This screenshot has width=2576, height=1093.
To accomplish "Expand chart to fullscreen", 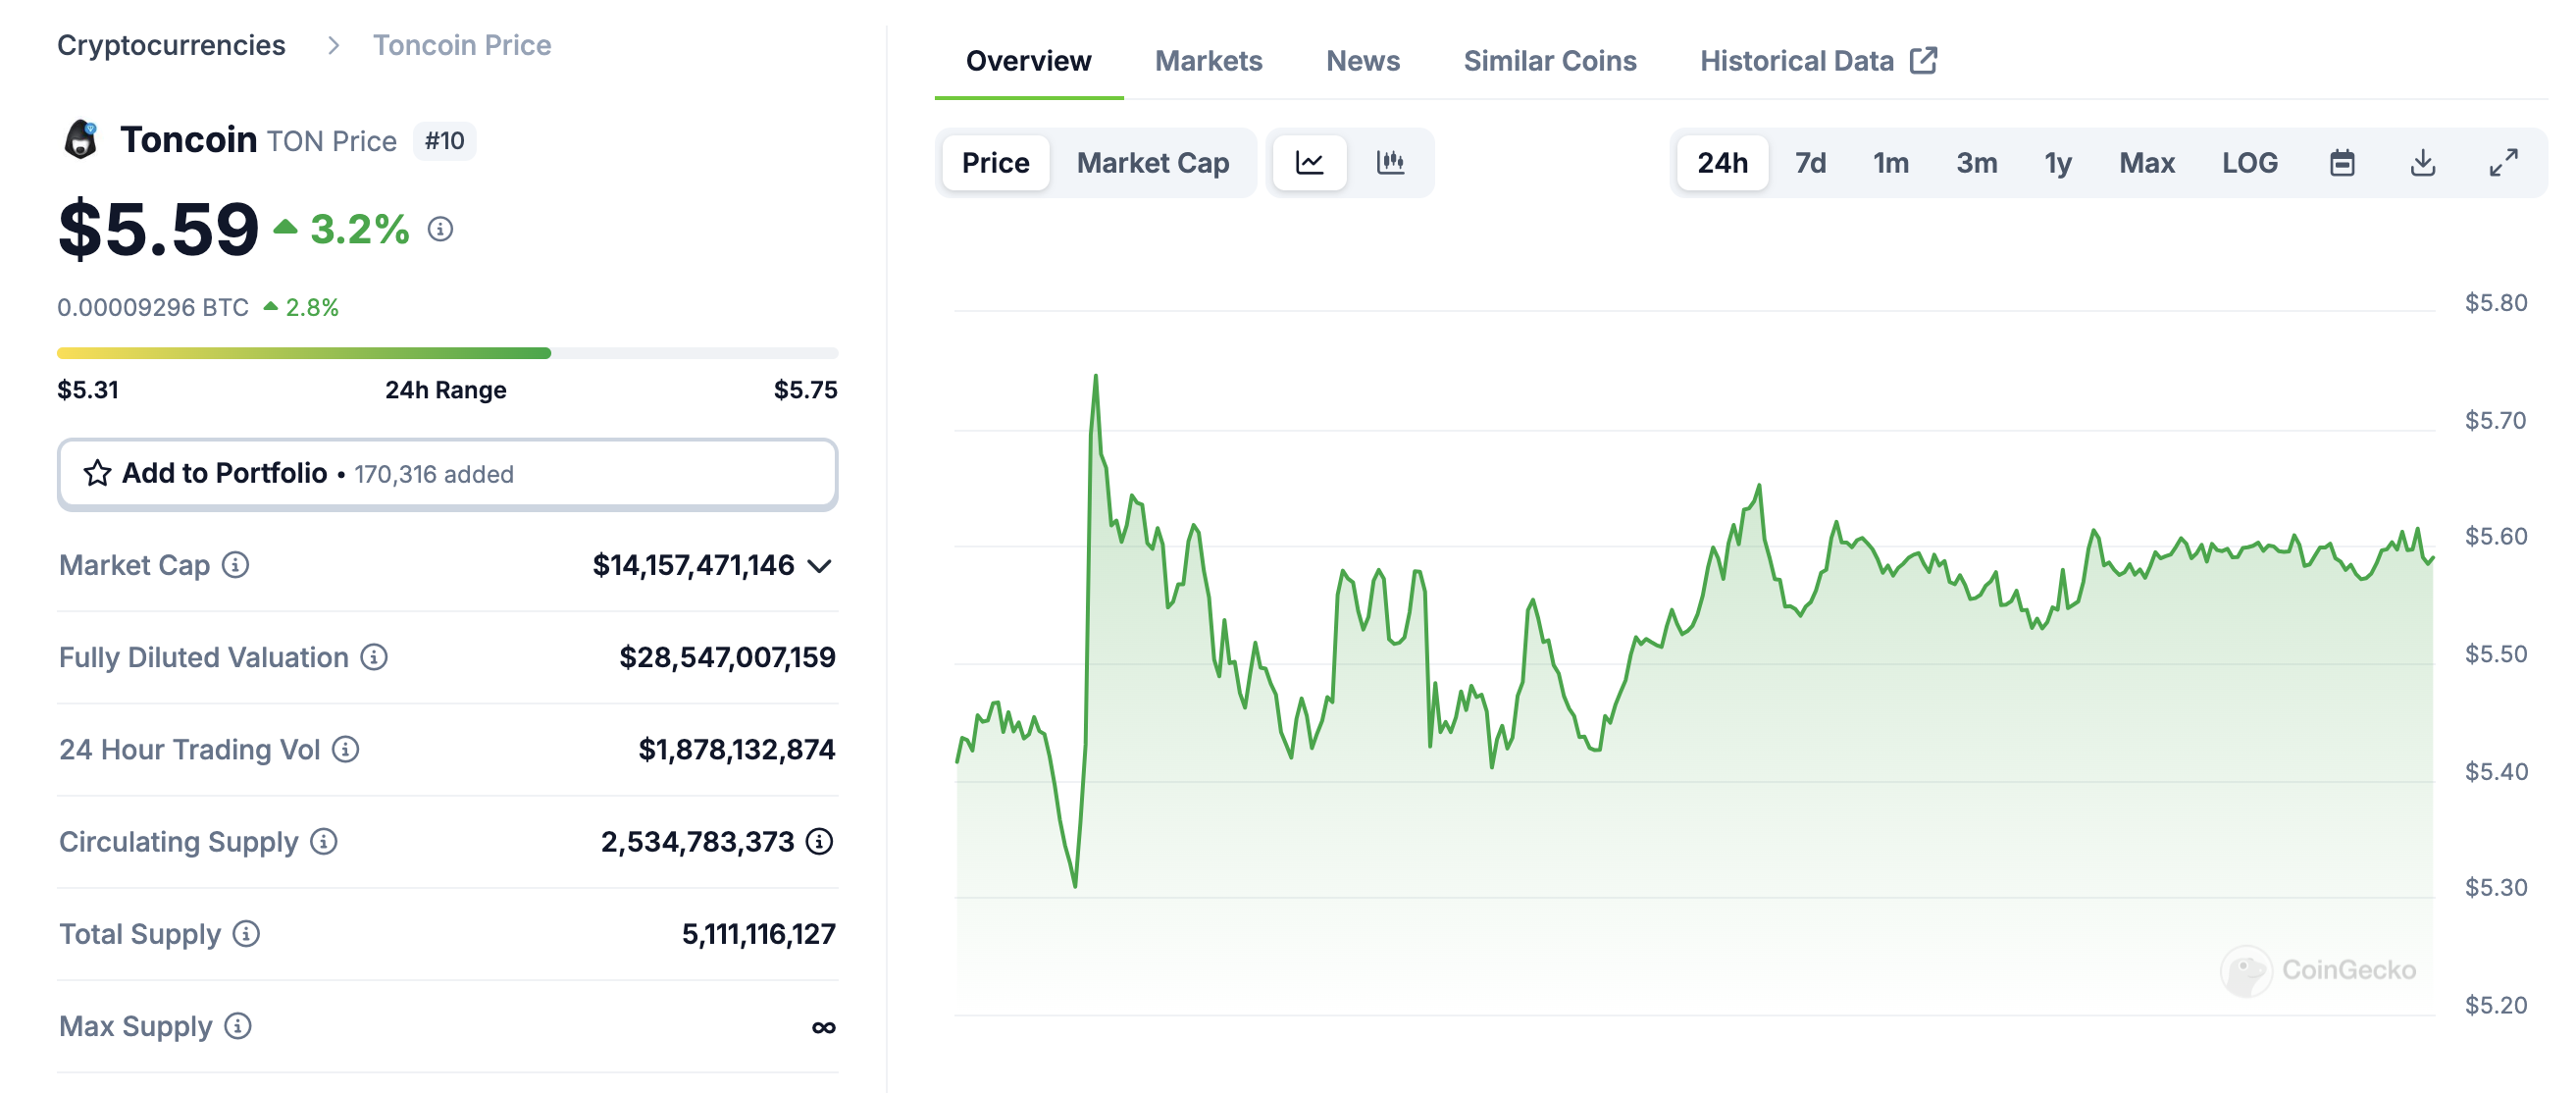I will click(2503, 163).
